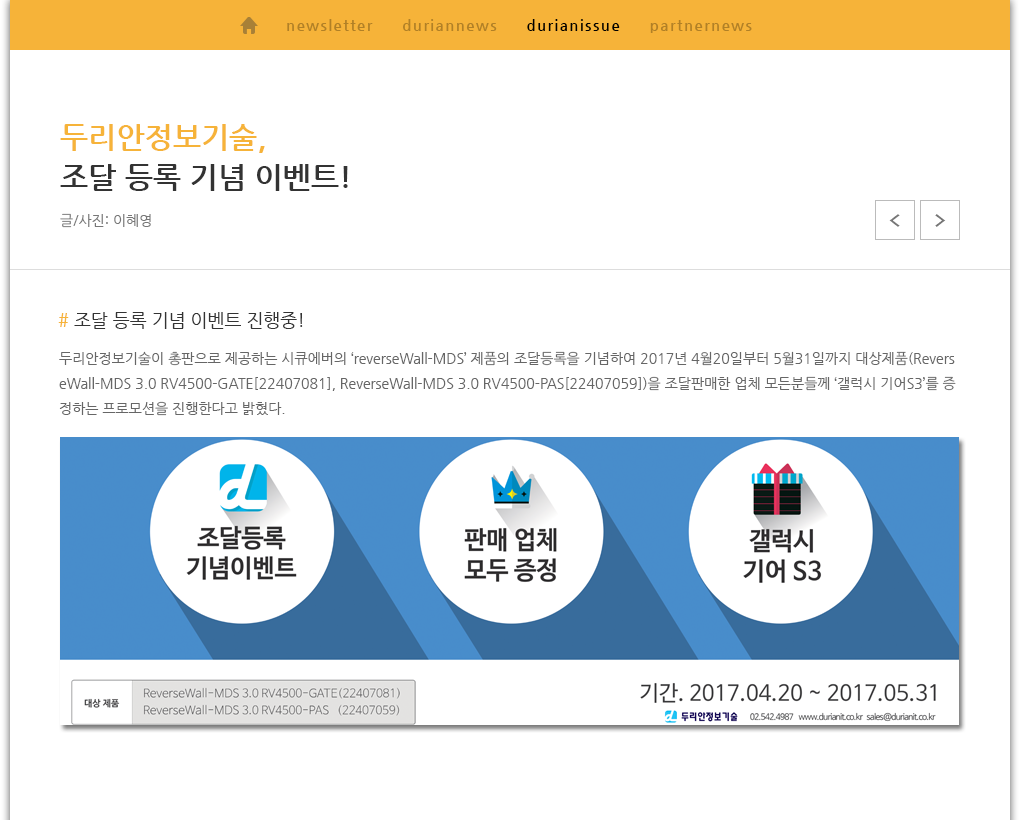Click the '조달등록 기념이벤트' circle text
The image size is (1020, 820).
tap(241, 553)
